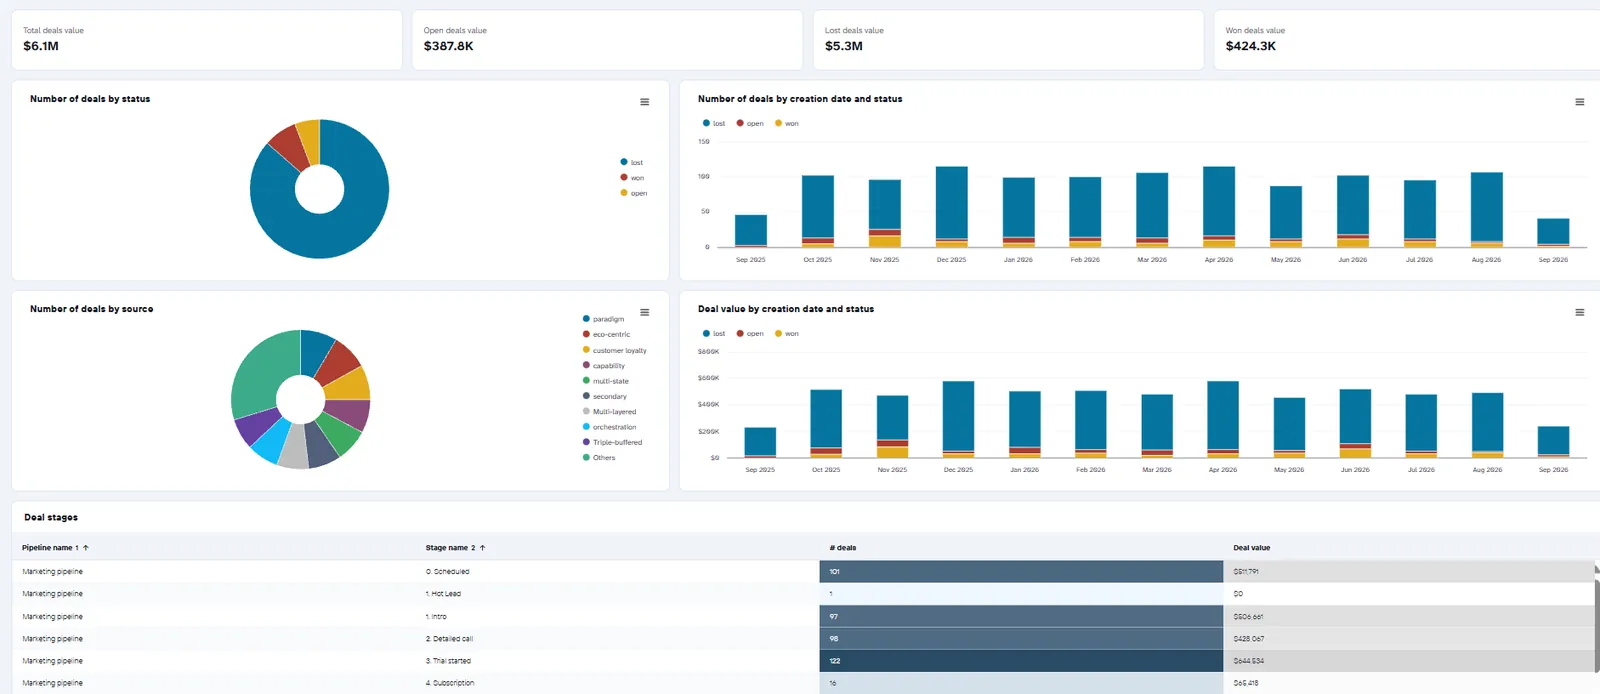
Task: Click the sort arrow next to Pipeline name
Action: 86,548
